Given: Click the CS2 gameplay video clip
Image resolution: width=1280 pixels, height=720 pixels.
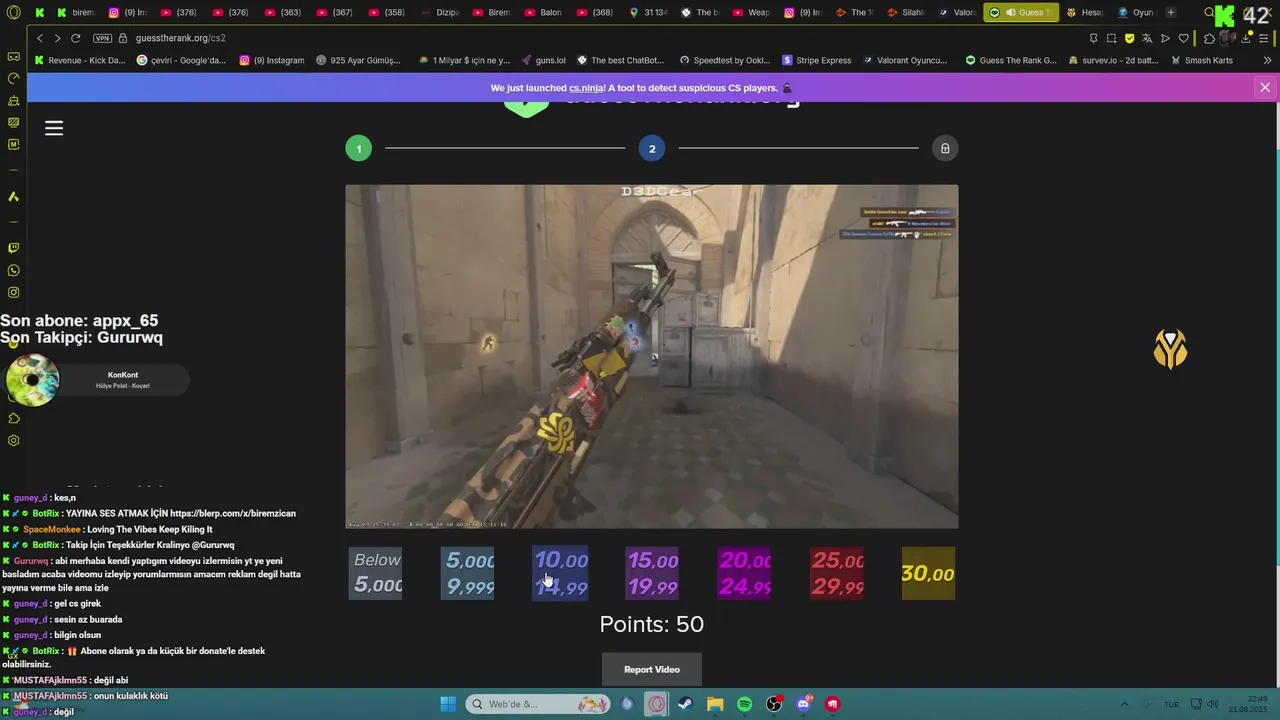Looking at the screenshot, I should click(x=652, y=356).
